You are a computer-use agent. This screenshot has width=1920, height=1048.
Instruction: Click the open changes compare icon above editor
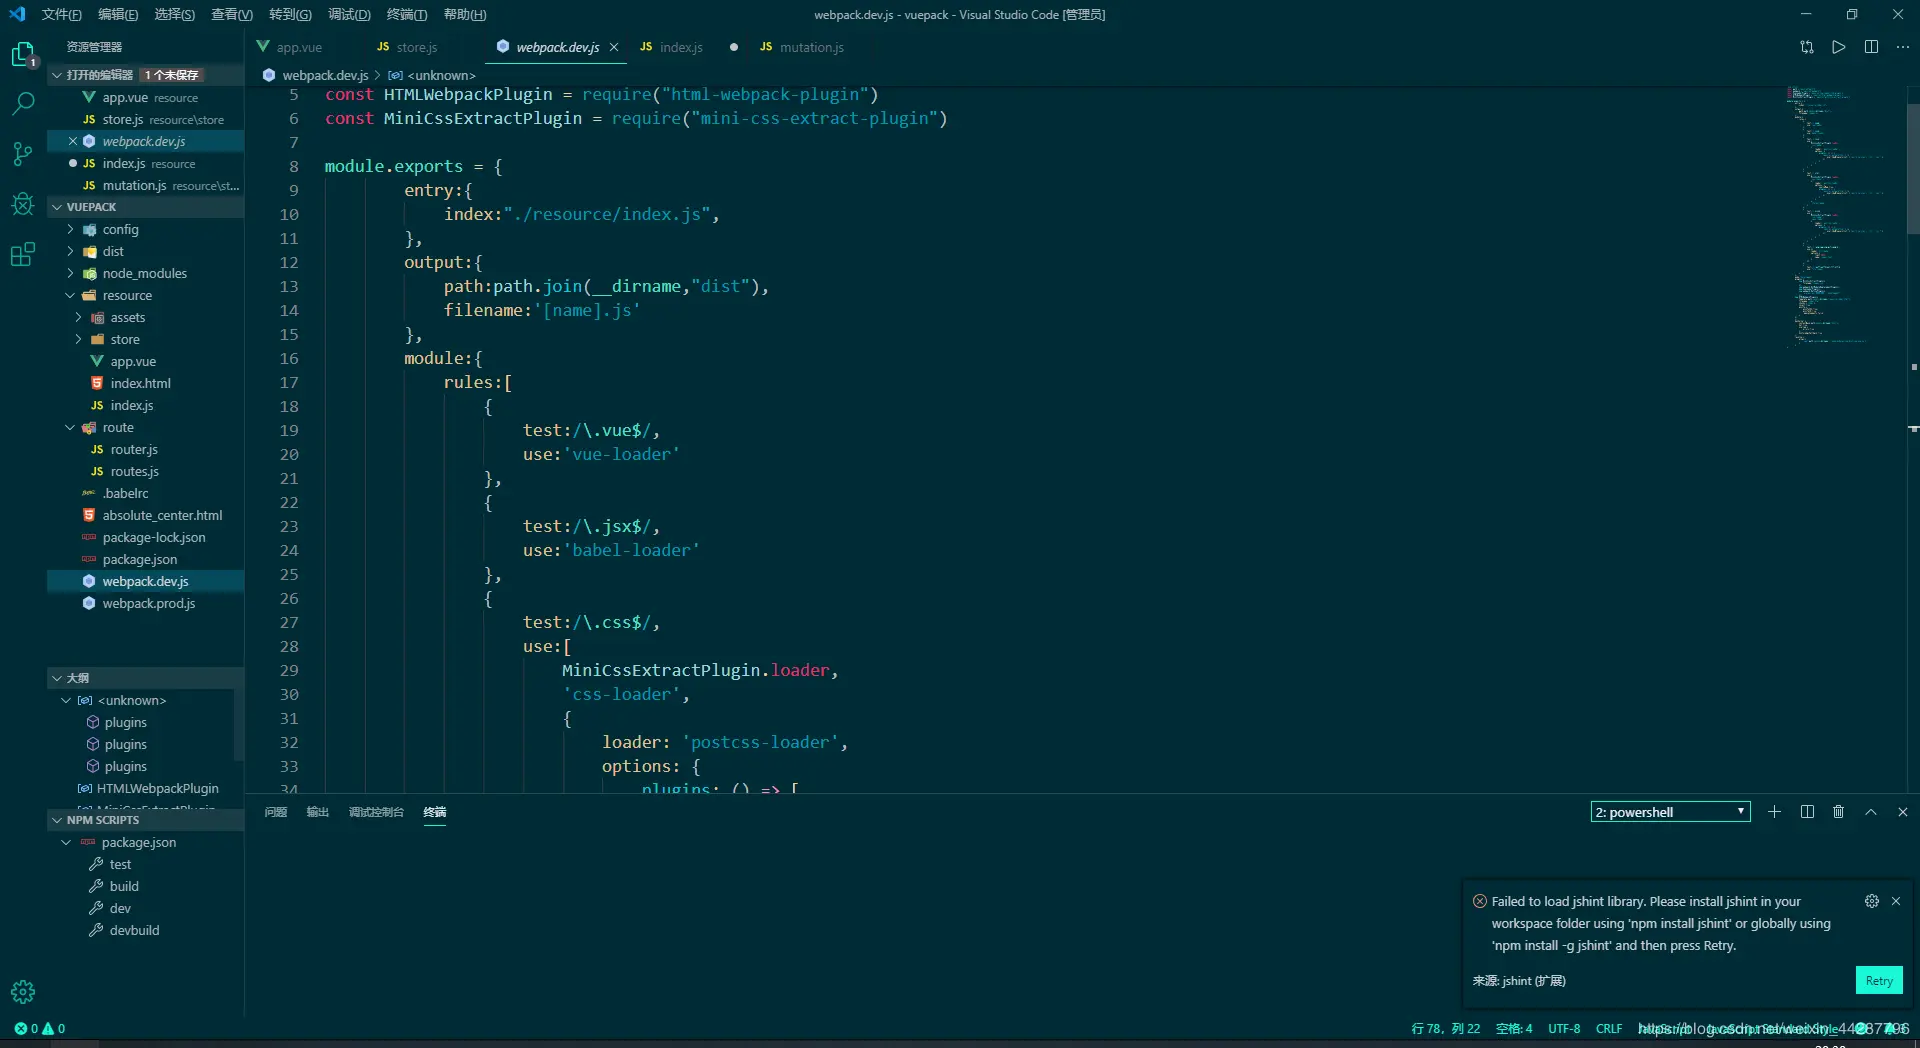point(1807,47)
